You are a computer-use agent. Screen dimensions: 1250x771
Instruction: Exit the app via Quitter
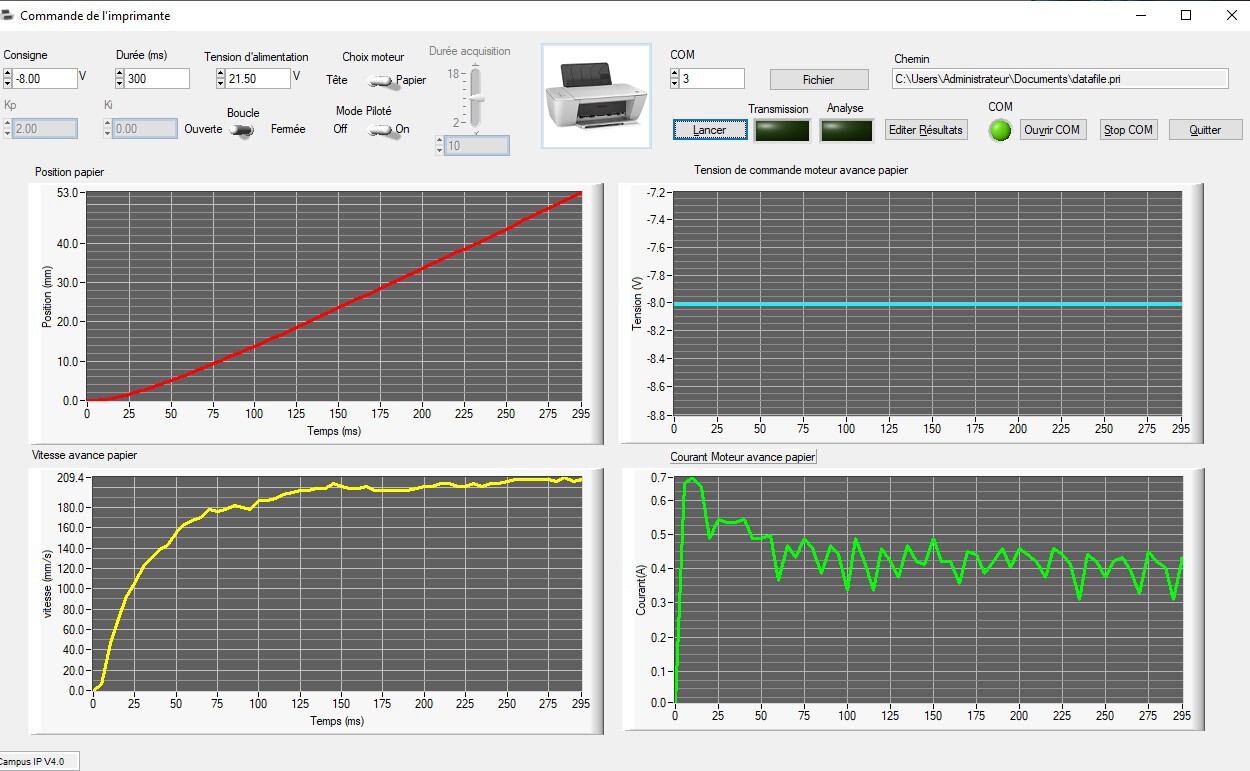(1205, 130)
